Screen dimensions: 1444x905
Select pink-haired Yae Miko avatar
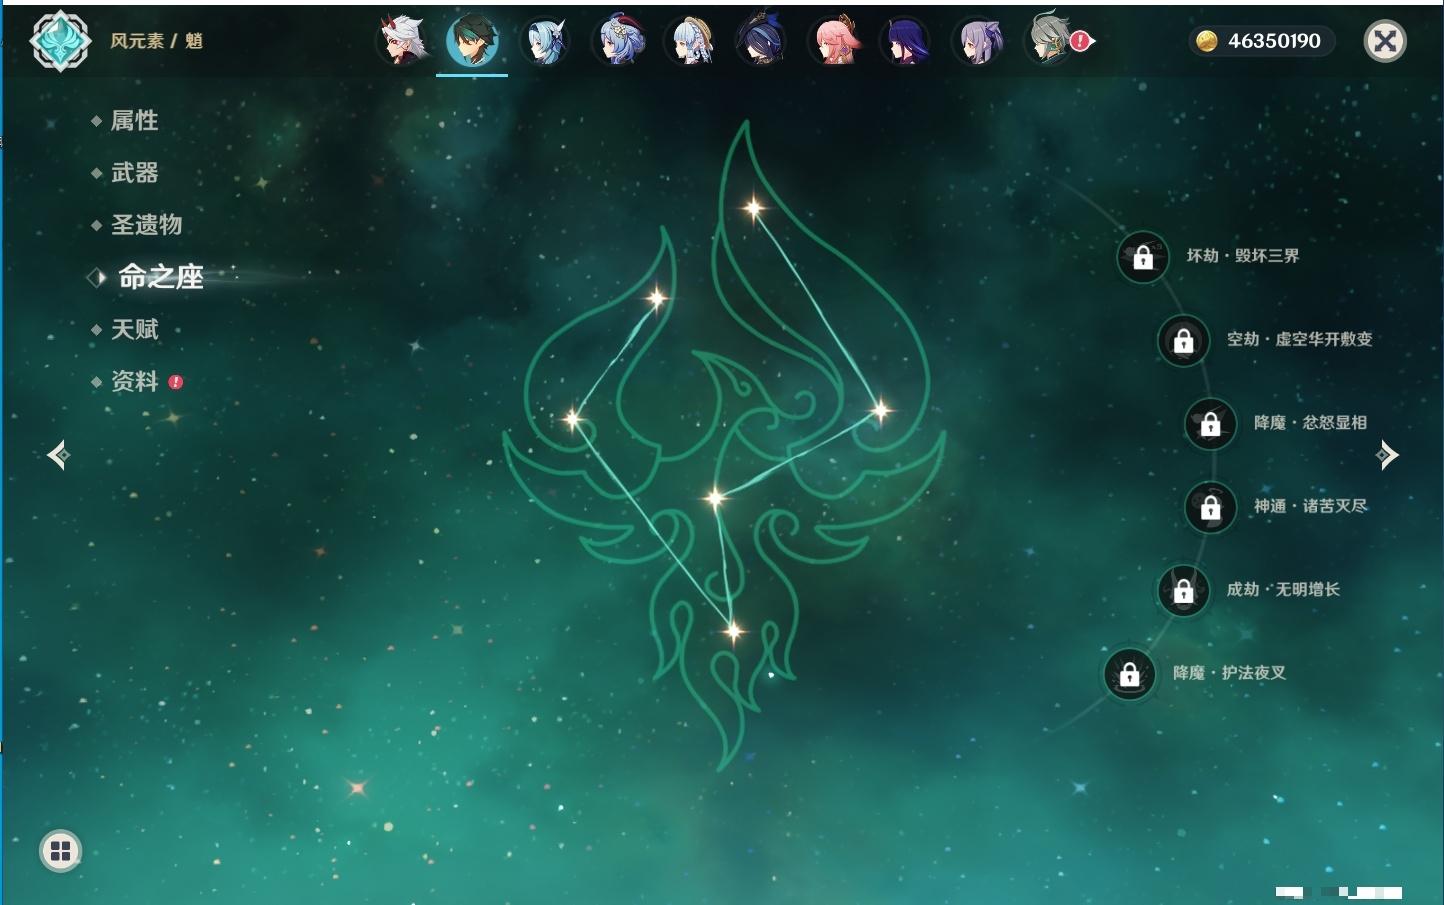pos(834,41)
